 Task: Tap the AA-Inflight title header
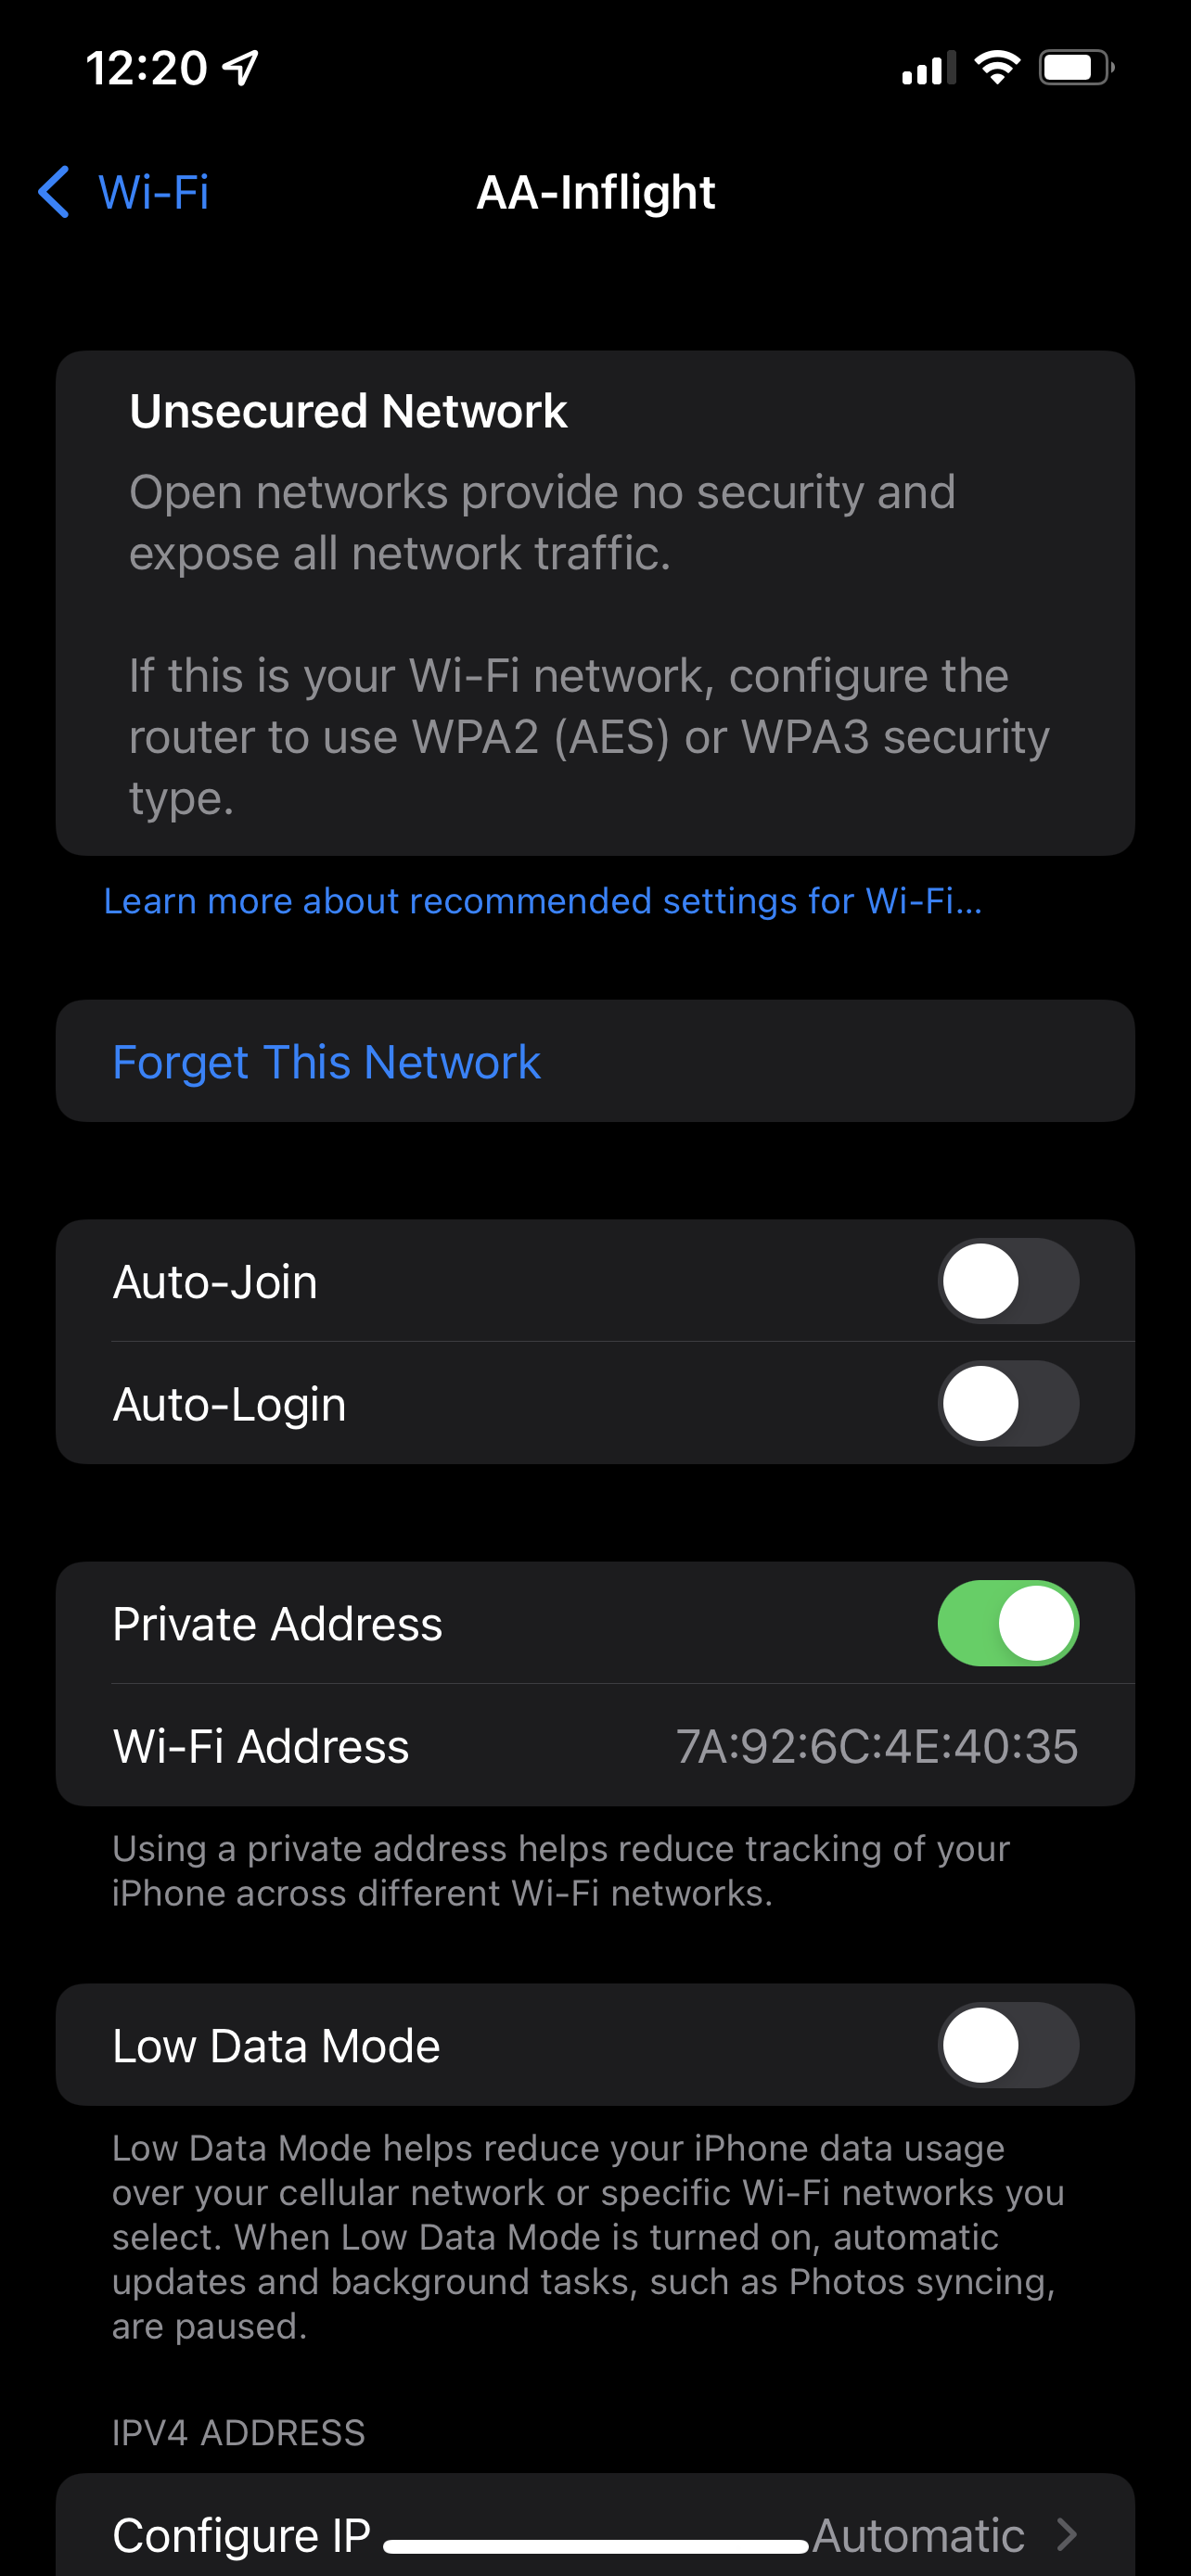(596, 192)
